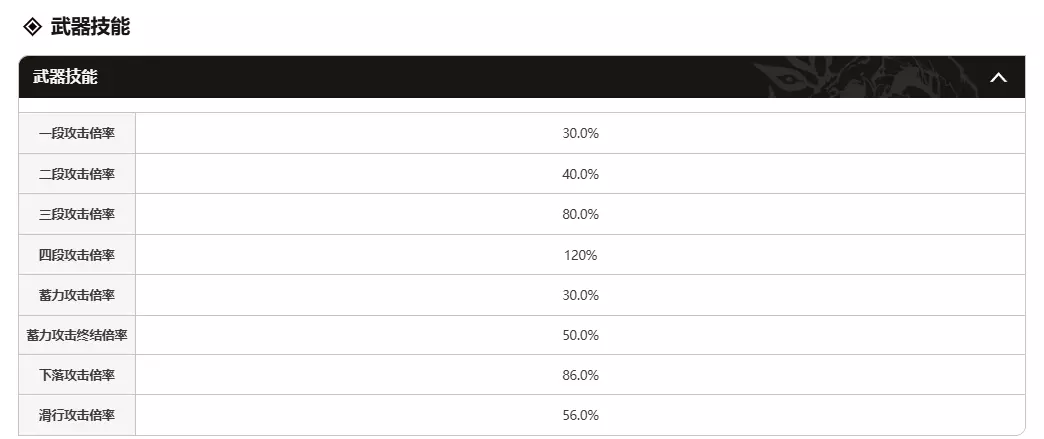Select the 滑行攻击倍率 row label
Viewport: 1044px width, 439px height.
(x=77, y=415)
